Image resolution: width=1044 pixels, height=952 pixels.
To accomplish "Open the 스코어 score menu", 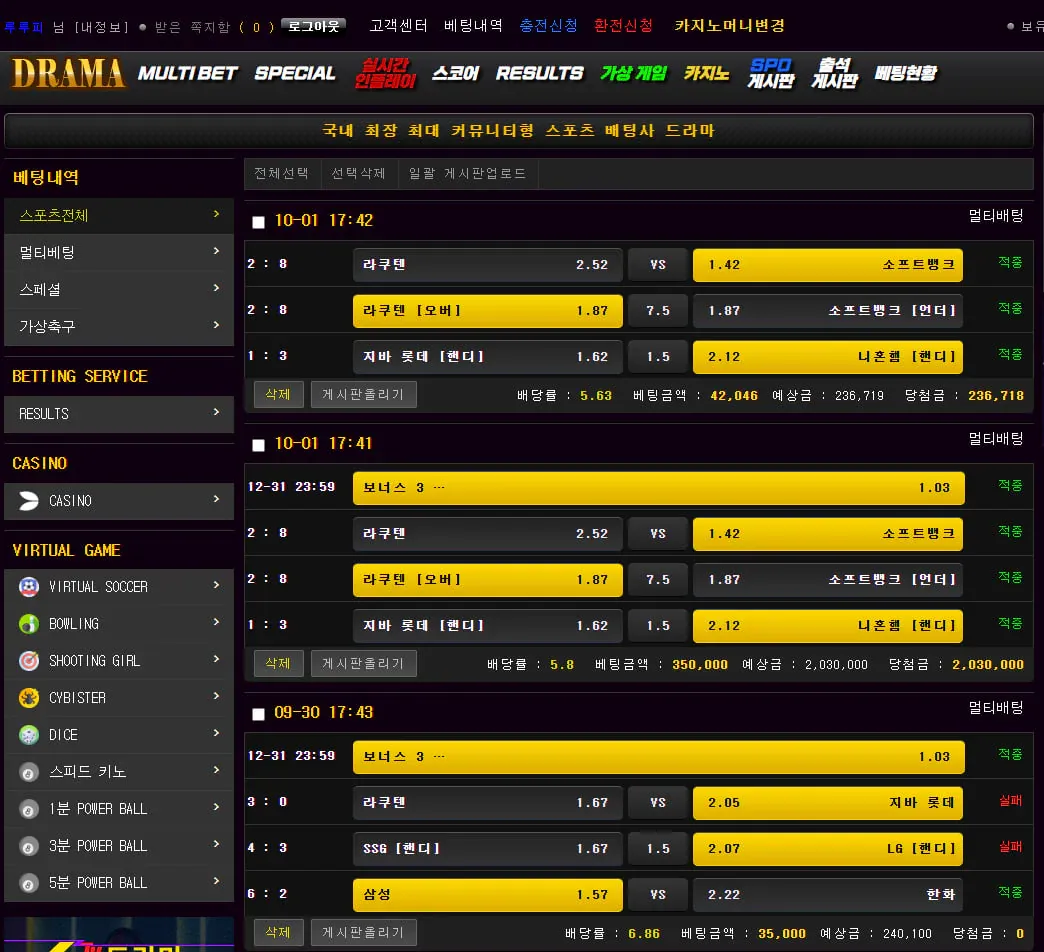I will pos(455,73).
